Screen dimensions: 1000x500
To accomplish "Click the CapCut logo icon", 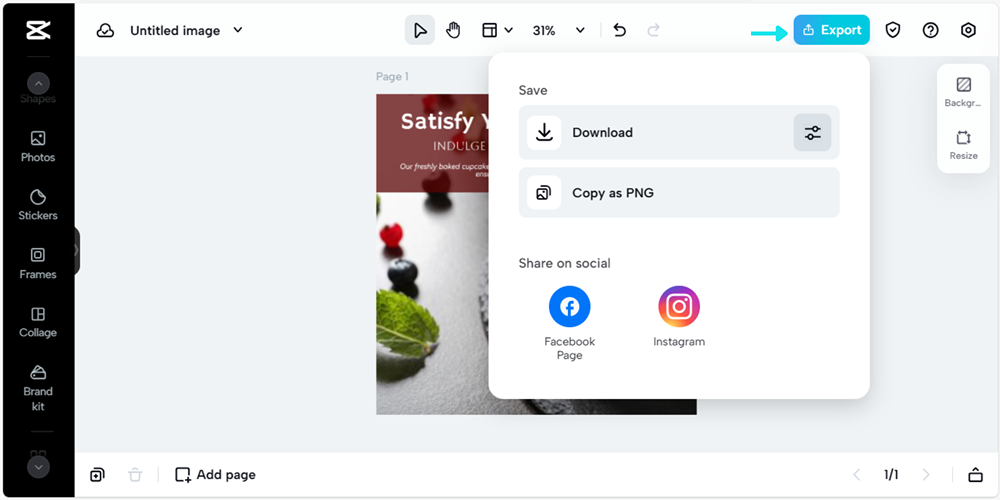I will click(38, 30).
